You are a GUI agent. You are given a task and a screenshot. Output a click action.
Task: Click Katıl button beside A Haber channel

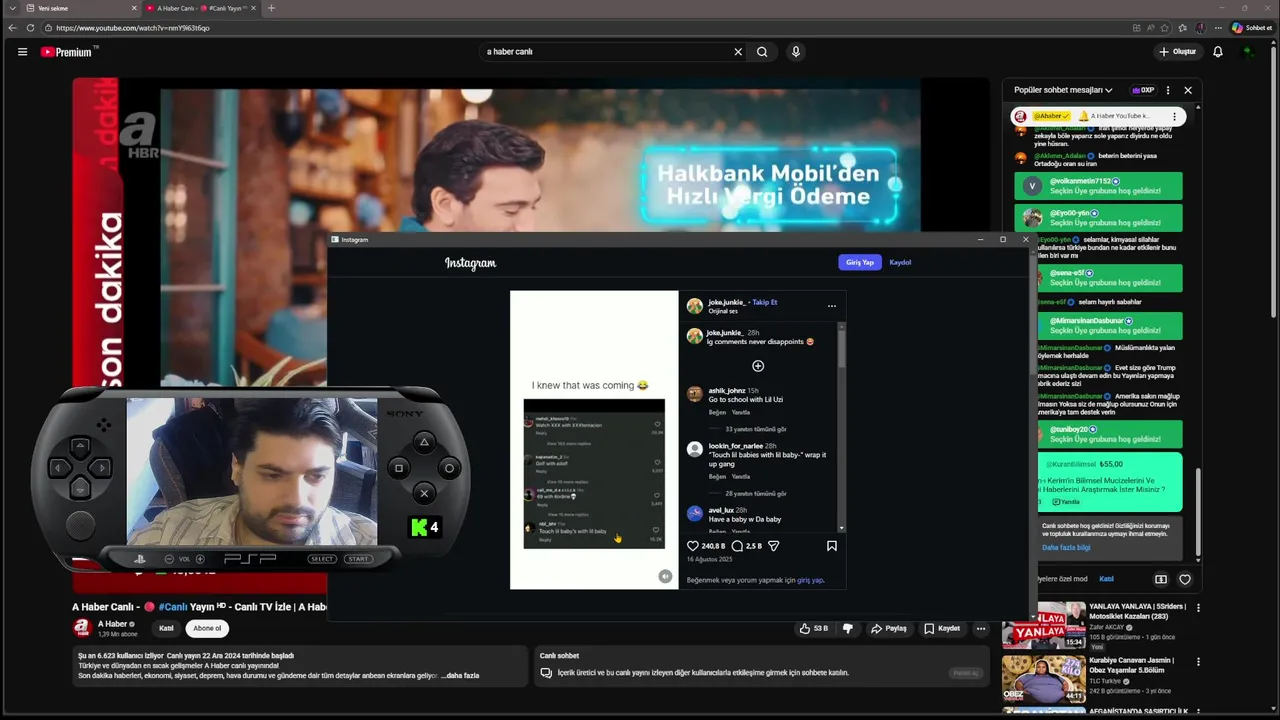(166, 628)
